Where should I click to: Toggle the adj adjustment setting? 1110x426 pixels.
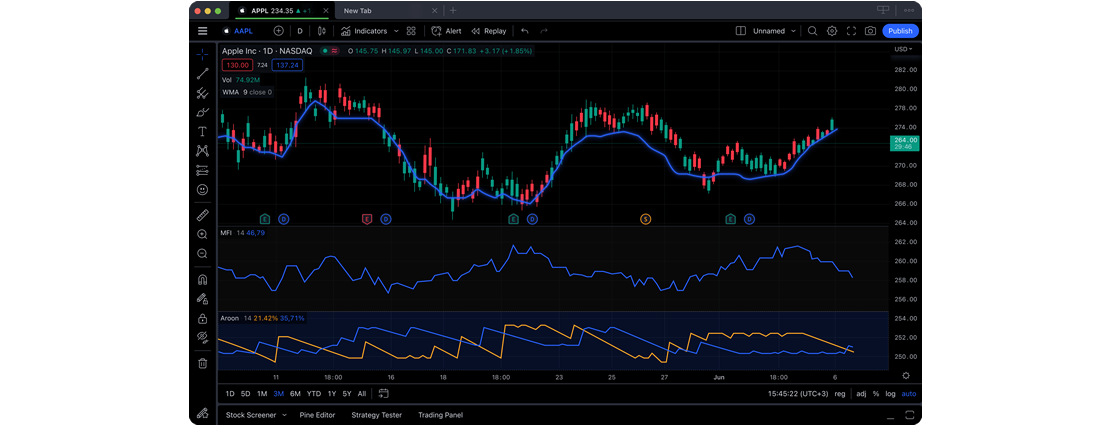[861, 394]
